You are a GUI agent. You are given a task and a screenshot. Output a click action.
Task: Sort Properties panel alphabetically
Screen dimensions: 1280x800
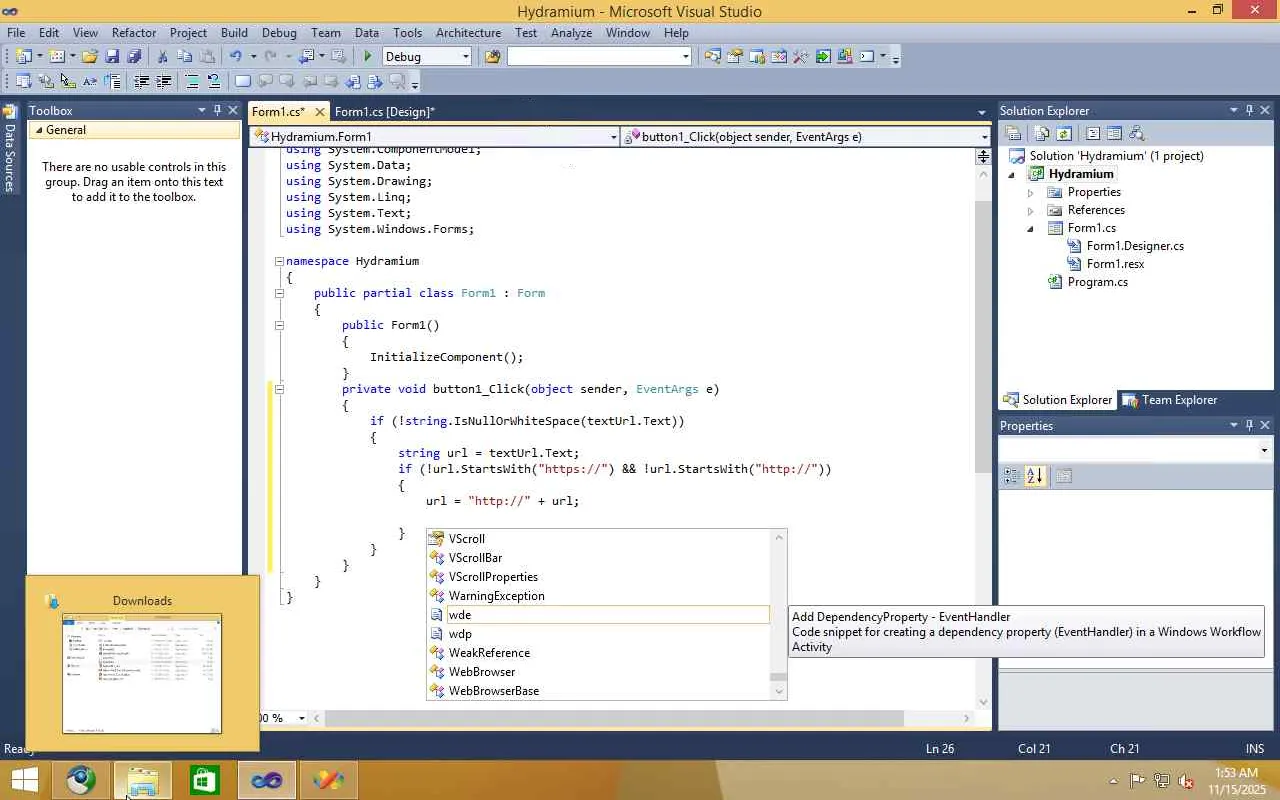coord(1035,477)
